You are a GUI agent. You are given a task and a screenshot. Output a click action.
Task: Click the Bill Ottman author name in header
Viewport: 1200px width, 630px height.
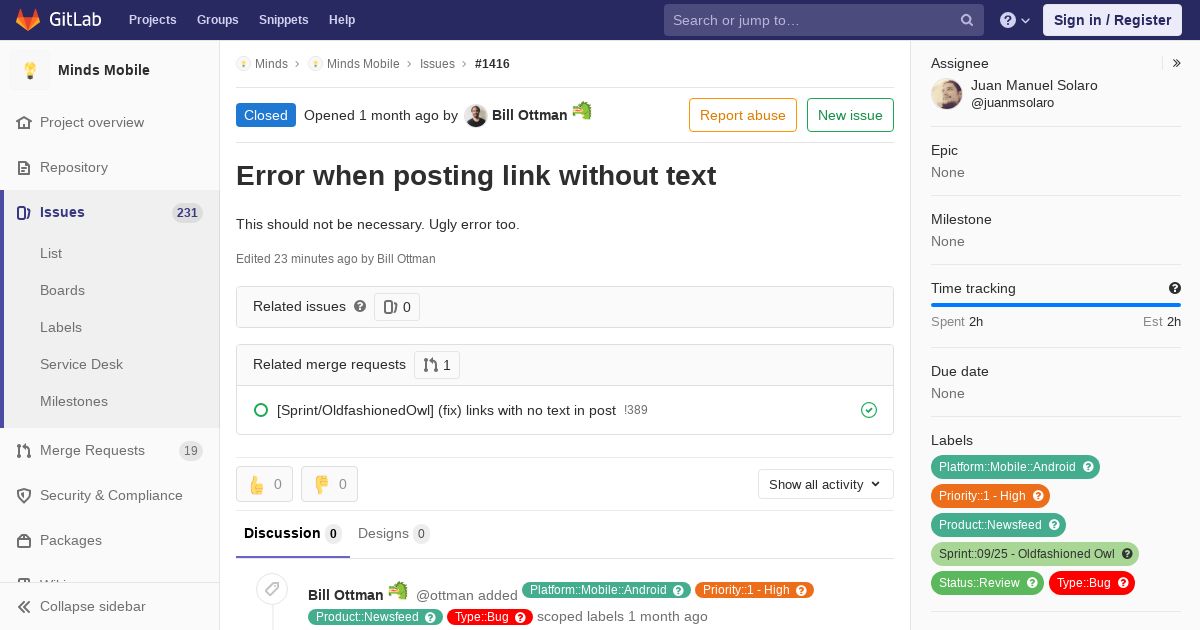[x=529, y=115]
